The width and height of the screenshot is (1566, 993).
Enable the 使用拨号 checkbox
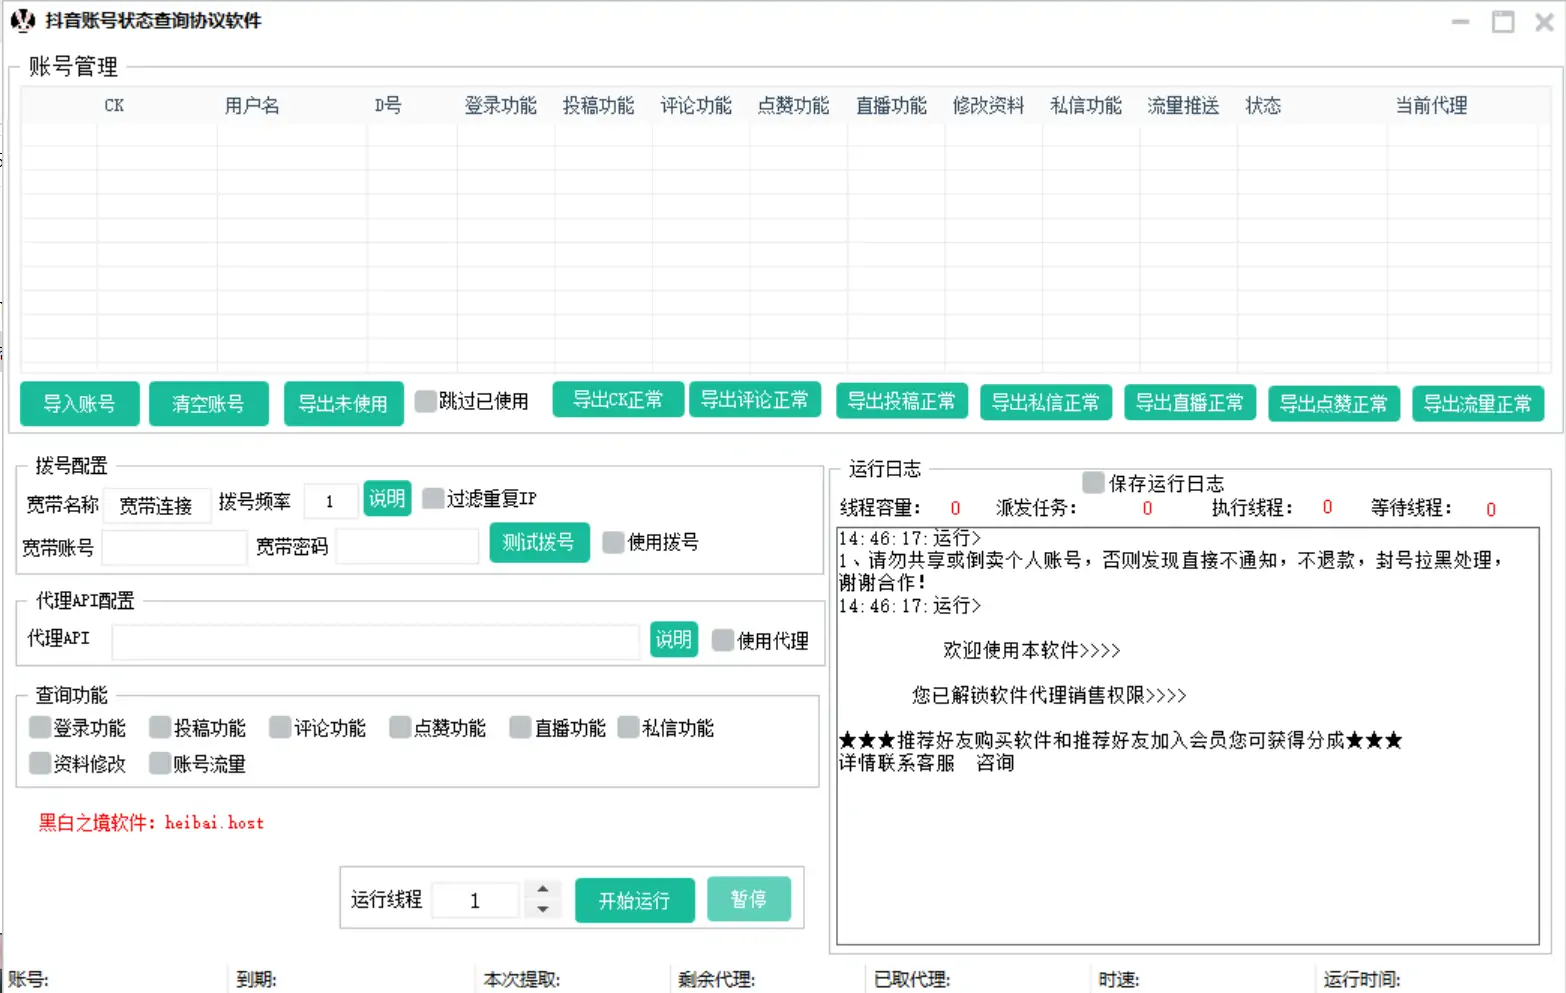click(x=613, y=542)
